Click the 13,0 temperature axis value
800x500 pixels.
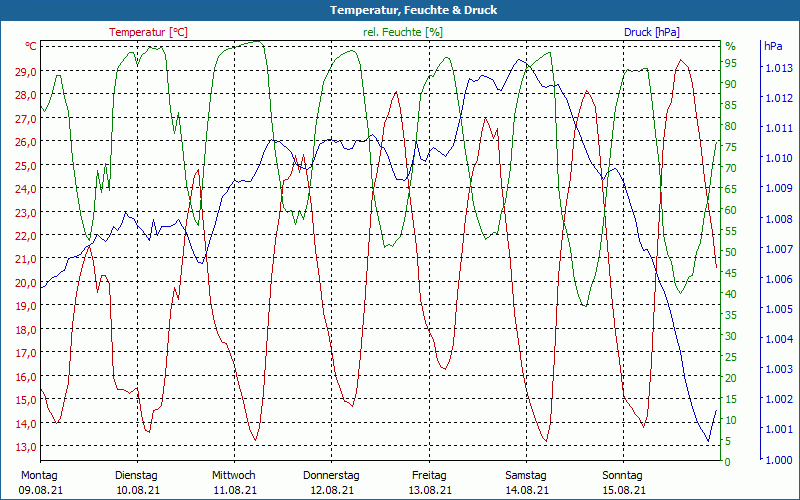pos(26,447)
